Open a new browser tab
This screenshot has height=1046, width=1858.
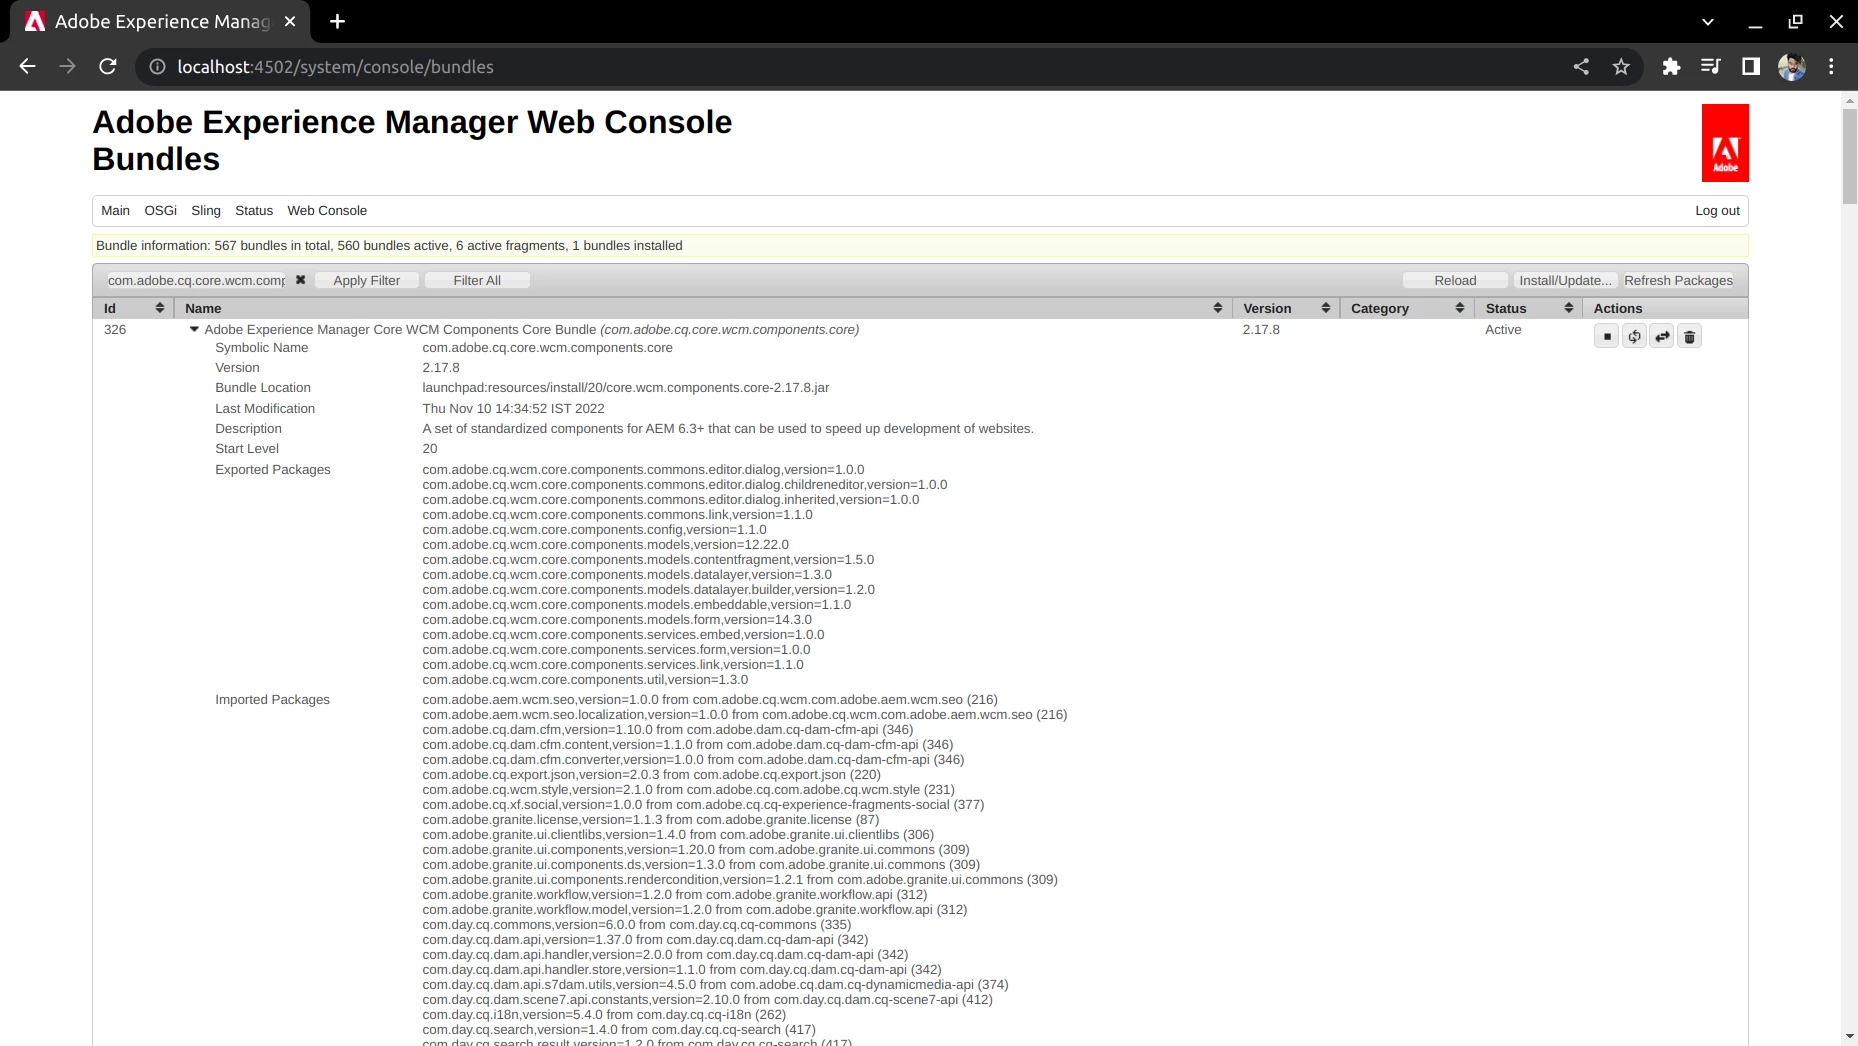coord(337,21)
